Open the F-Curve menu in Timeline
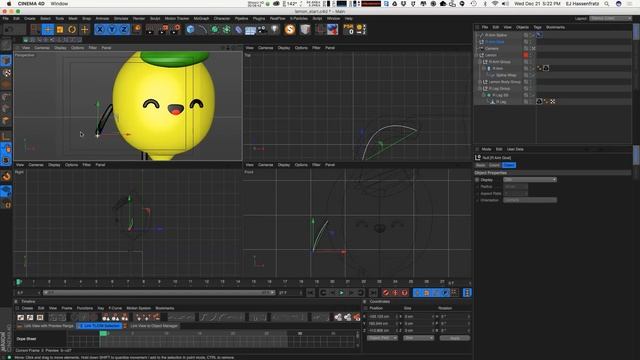Image resolution: width=640 pixels, height=360 pixels. [x=115, y=308]
